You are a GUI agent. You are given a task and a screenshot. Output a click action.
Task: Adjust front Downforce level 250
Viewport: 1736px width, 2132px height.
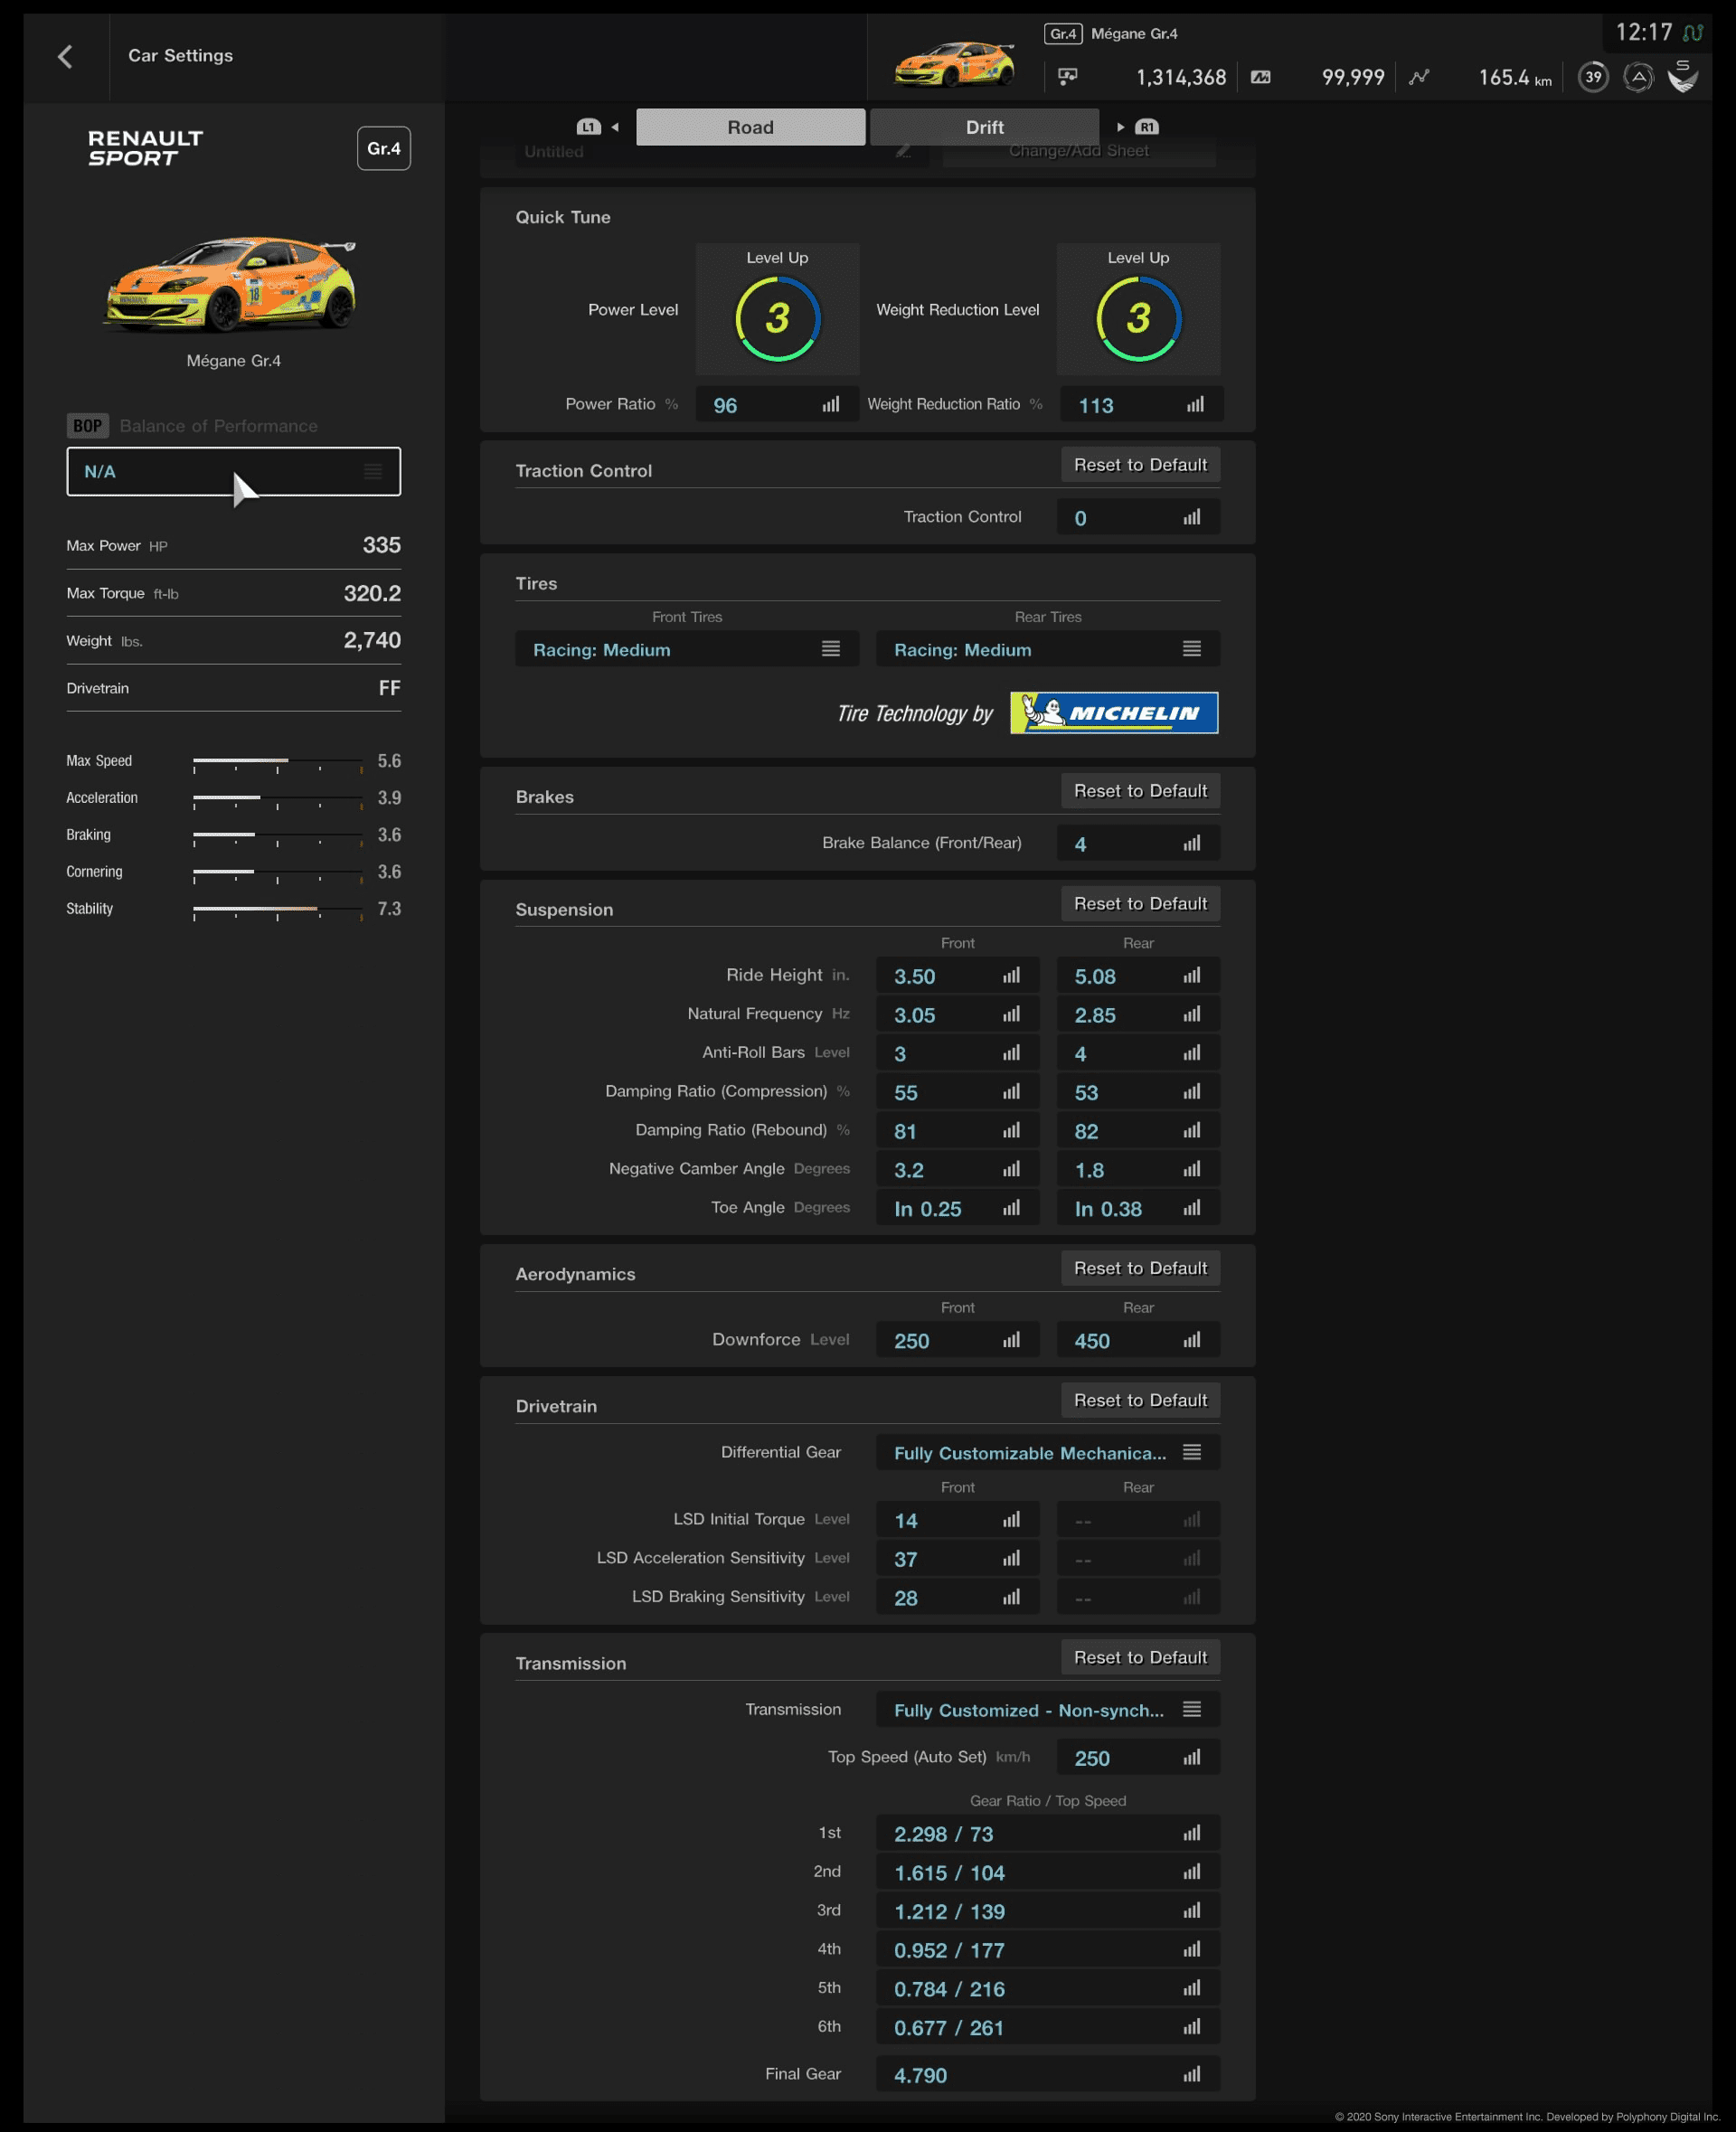[958, 1340]
